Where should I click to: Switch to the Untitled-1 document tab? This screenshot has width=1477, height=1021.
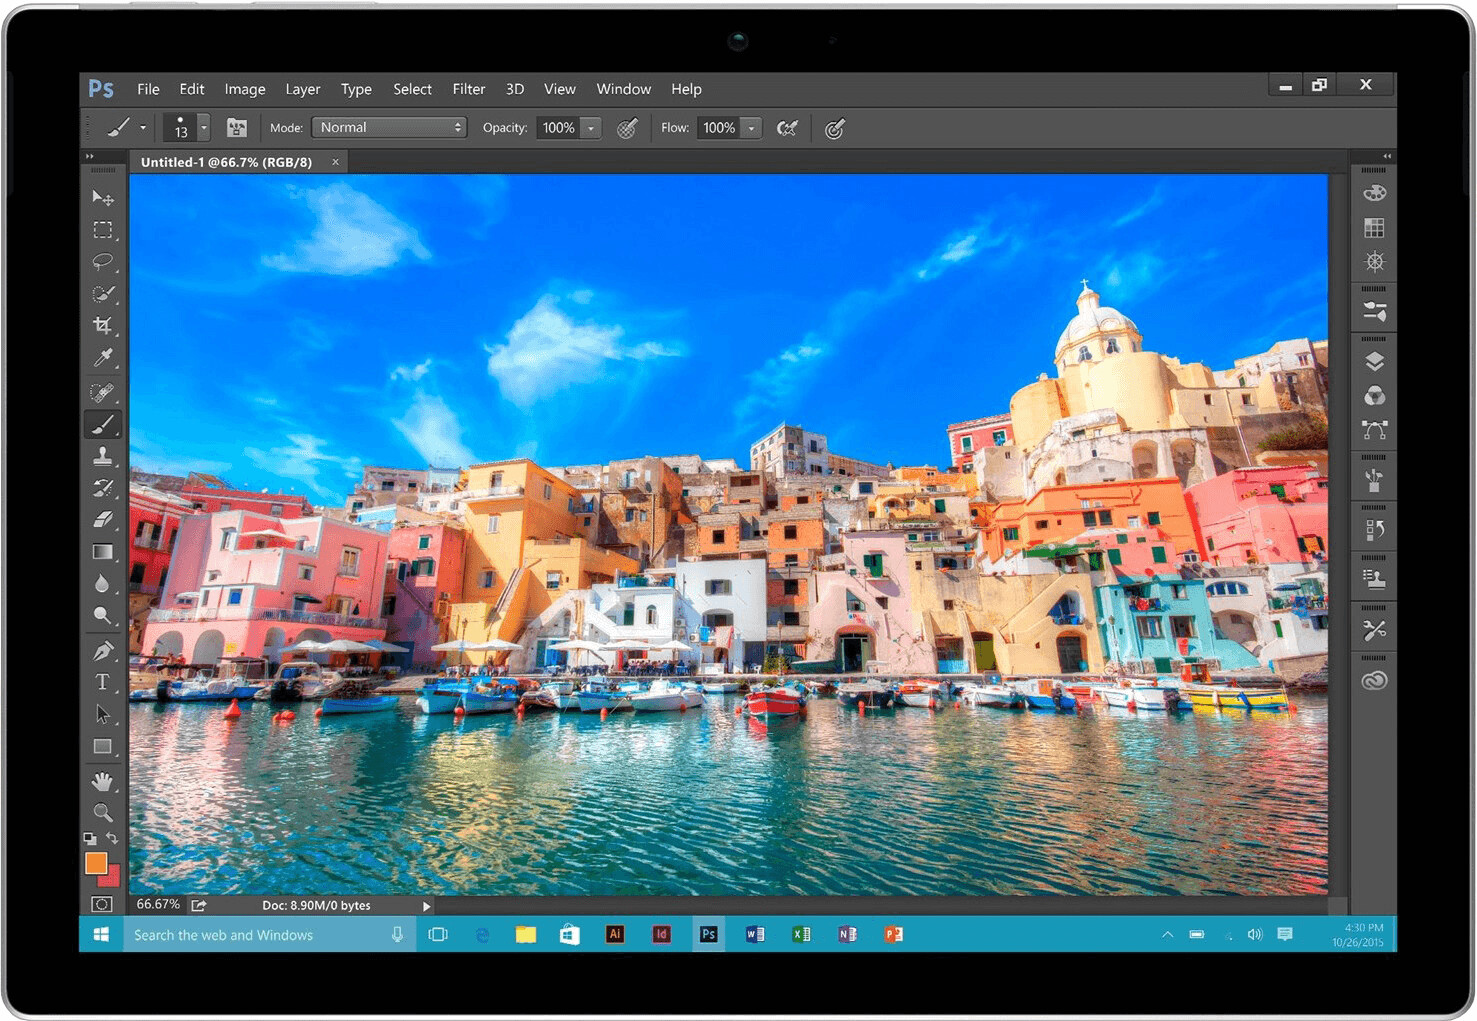coord(227,162)
